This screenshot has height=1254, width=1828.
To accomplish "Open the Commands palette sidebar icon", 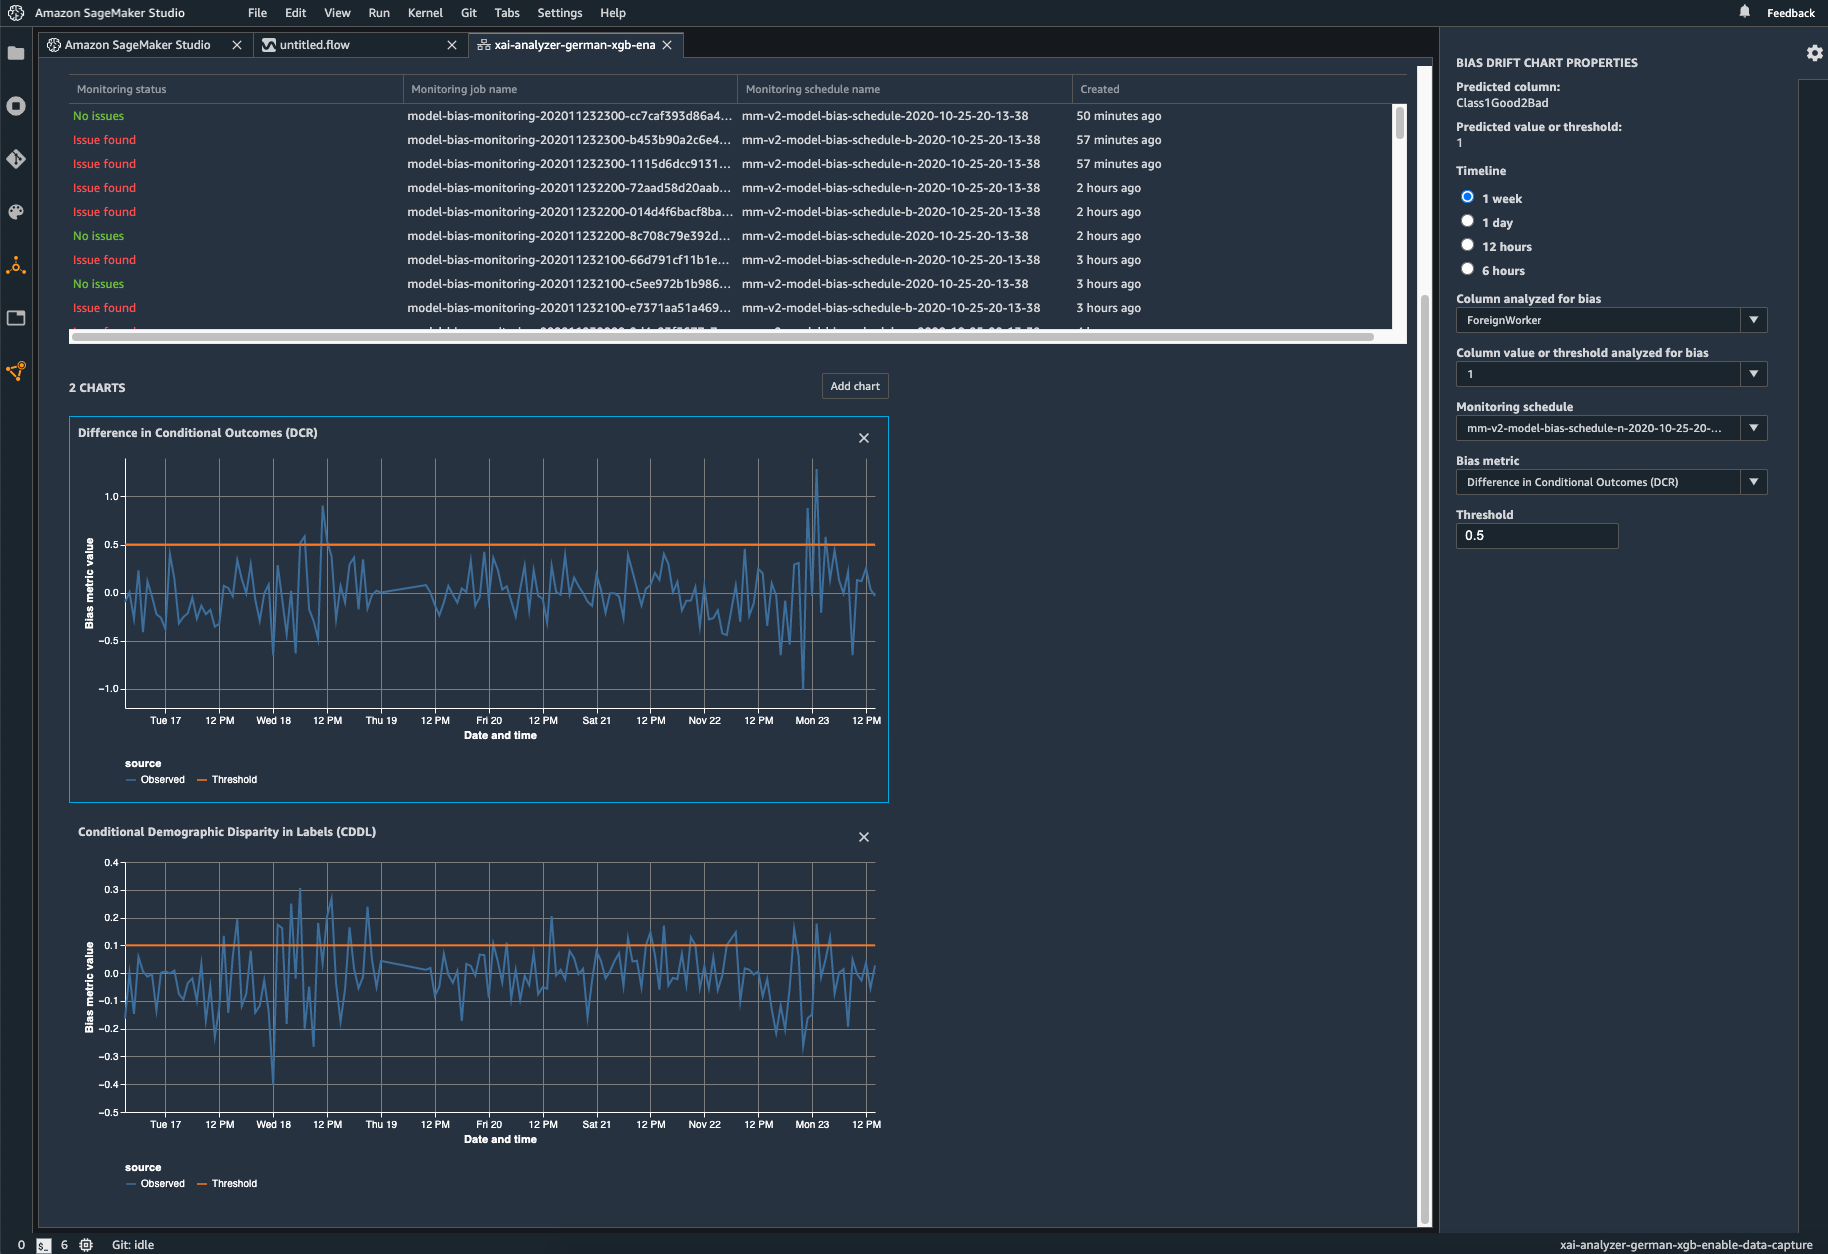I will pos(16,212).
